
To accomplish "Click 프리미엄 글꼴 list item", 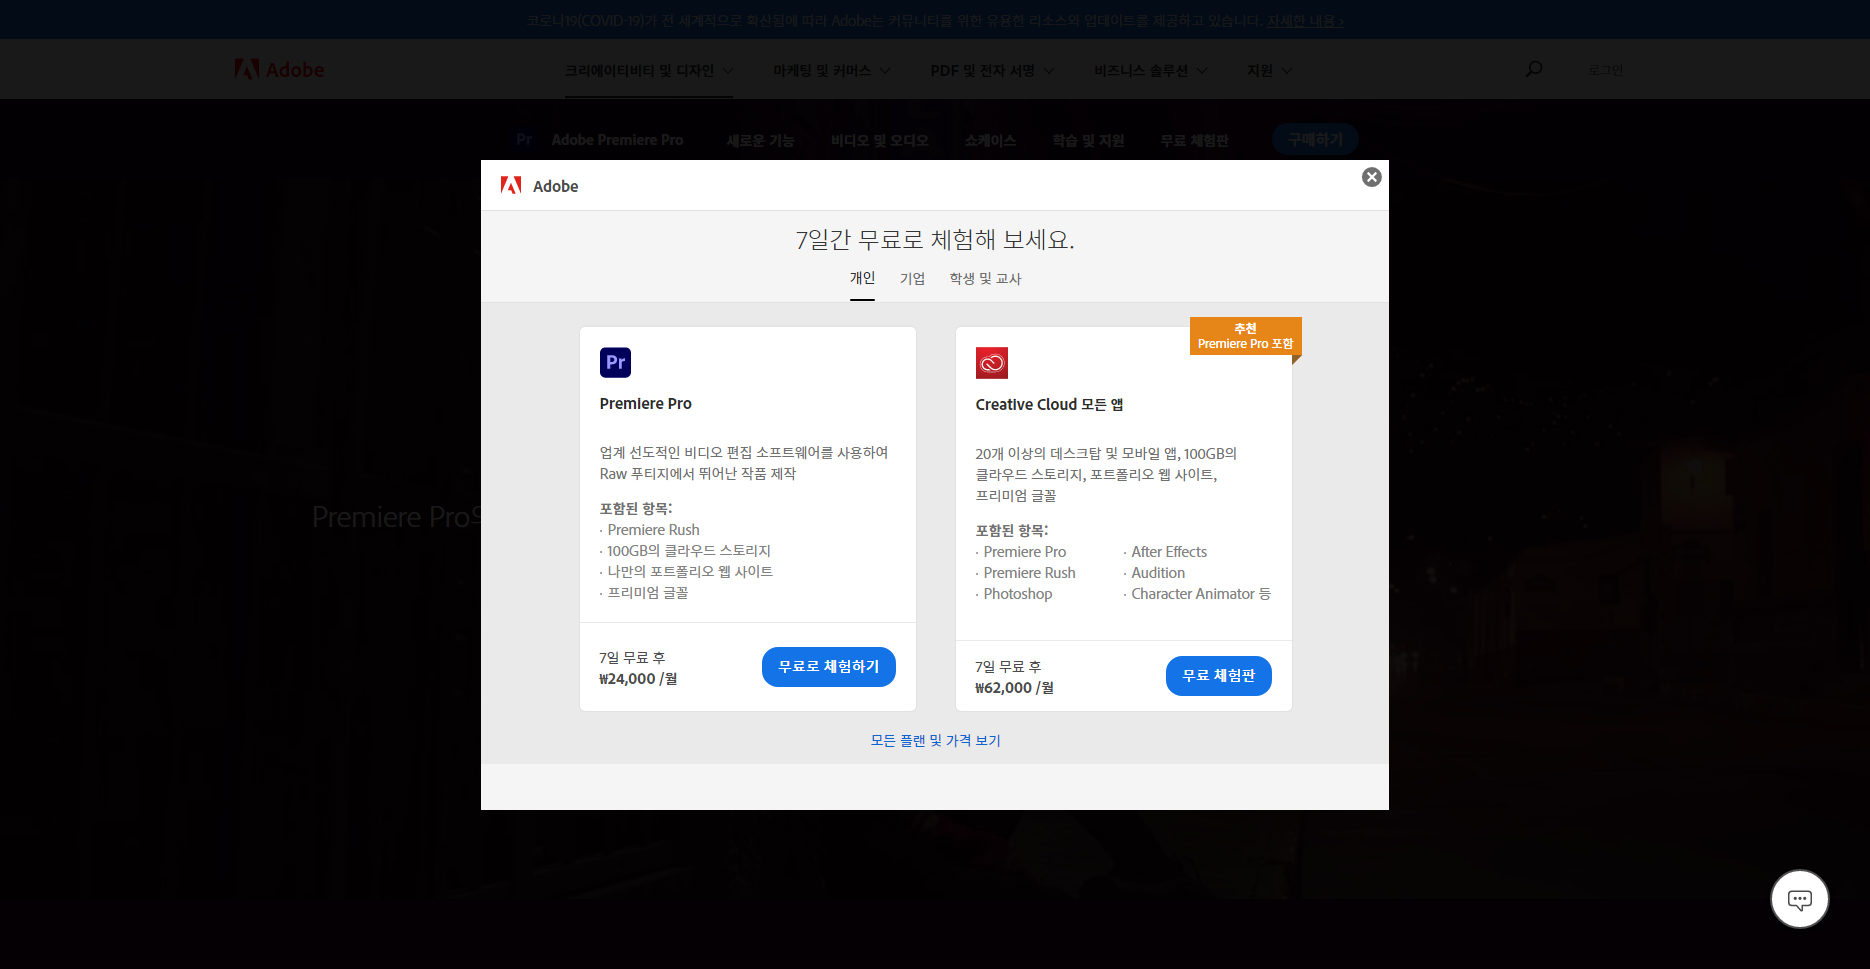I will point(647,593).
